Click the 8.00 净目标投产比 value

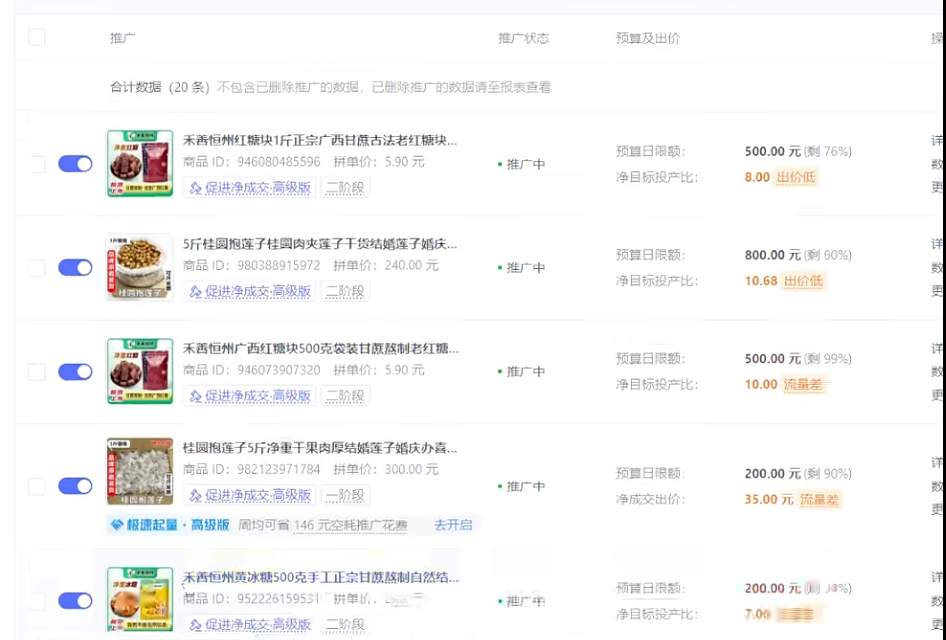click(x=757, y=177)
